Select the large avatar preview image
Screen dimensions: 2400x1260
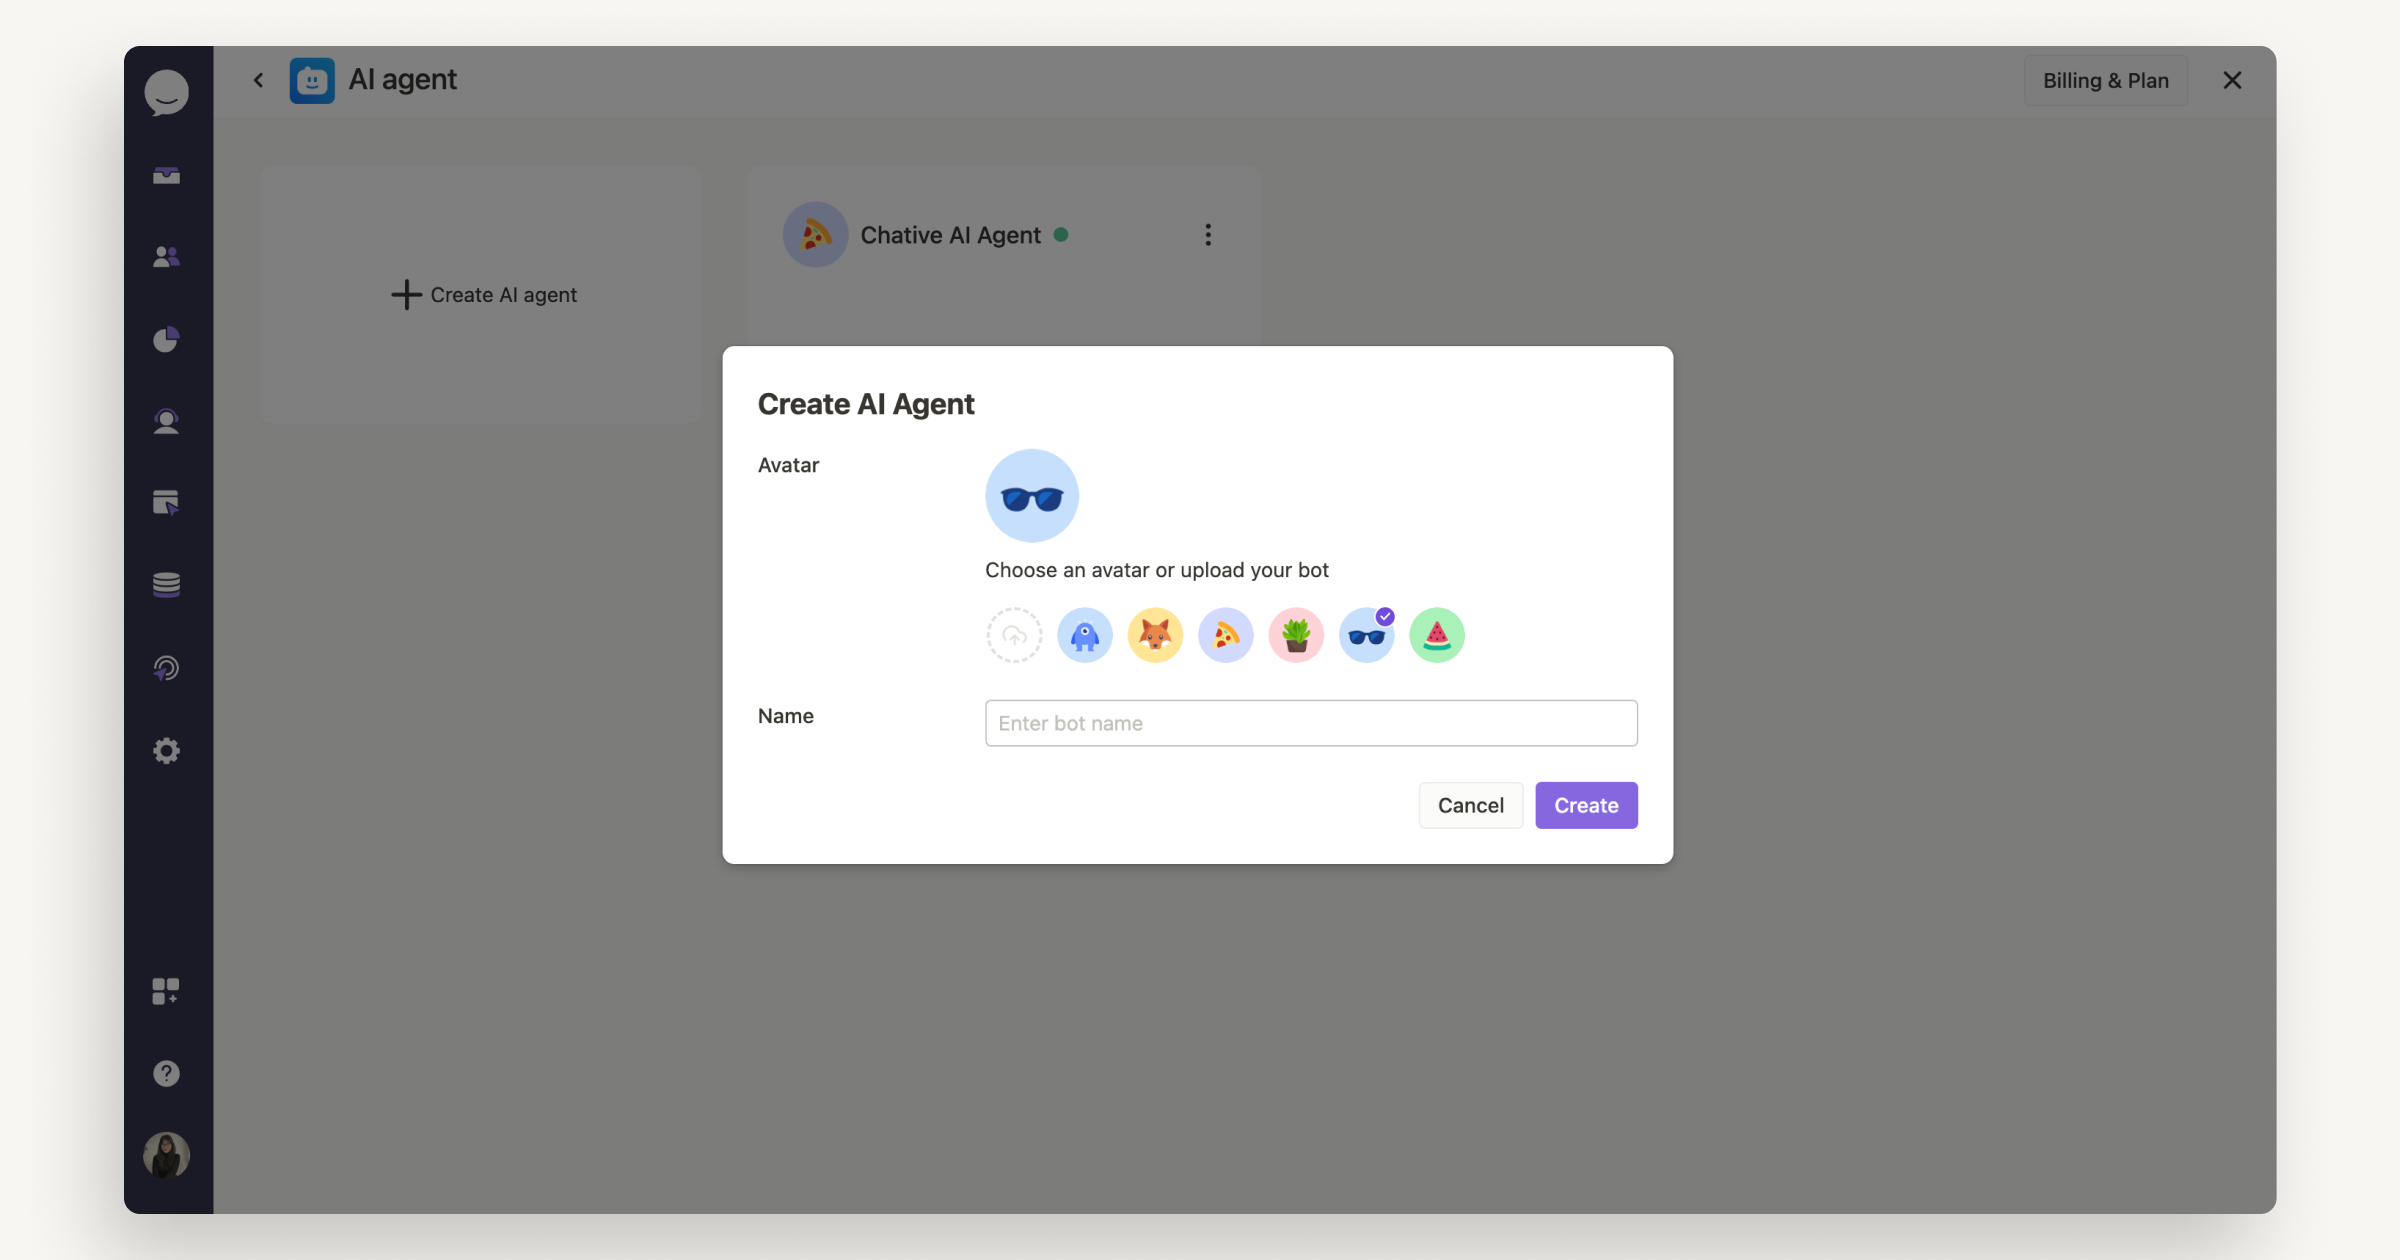[1032, 495]
